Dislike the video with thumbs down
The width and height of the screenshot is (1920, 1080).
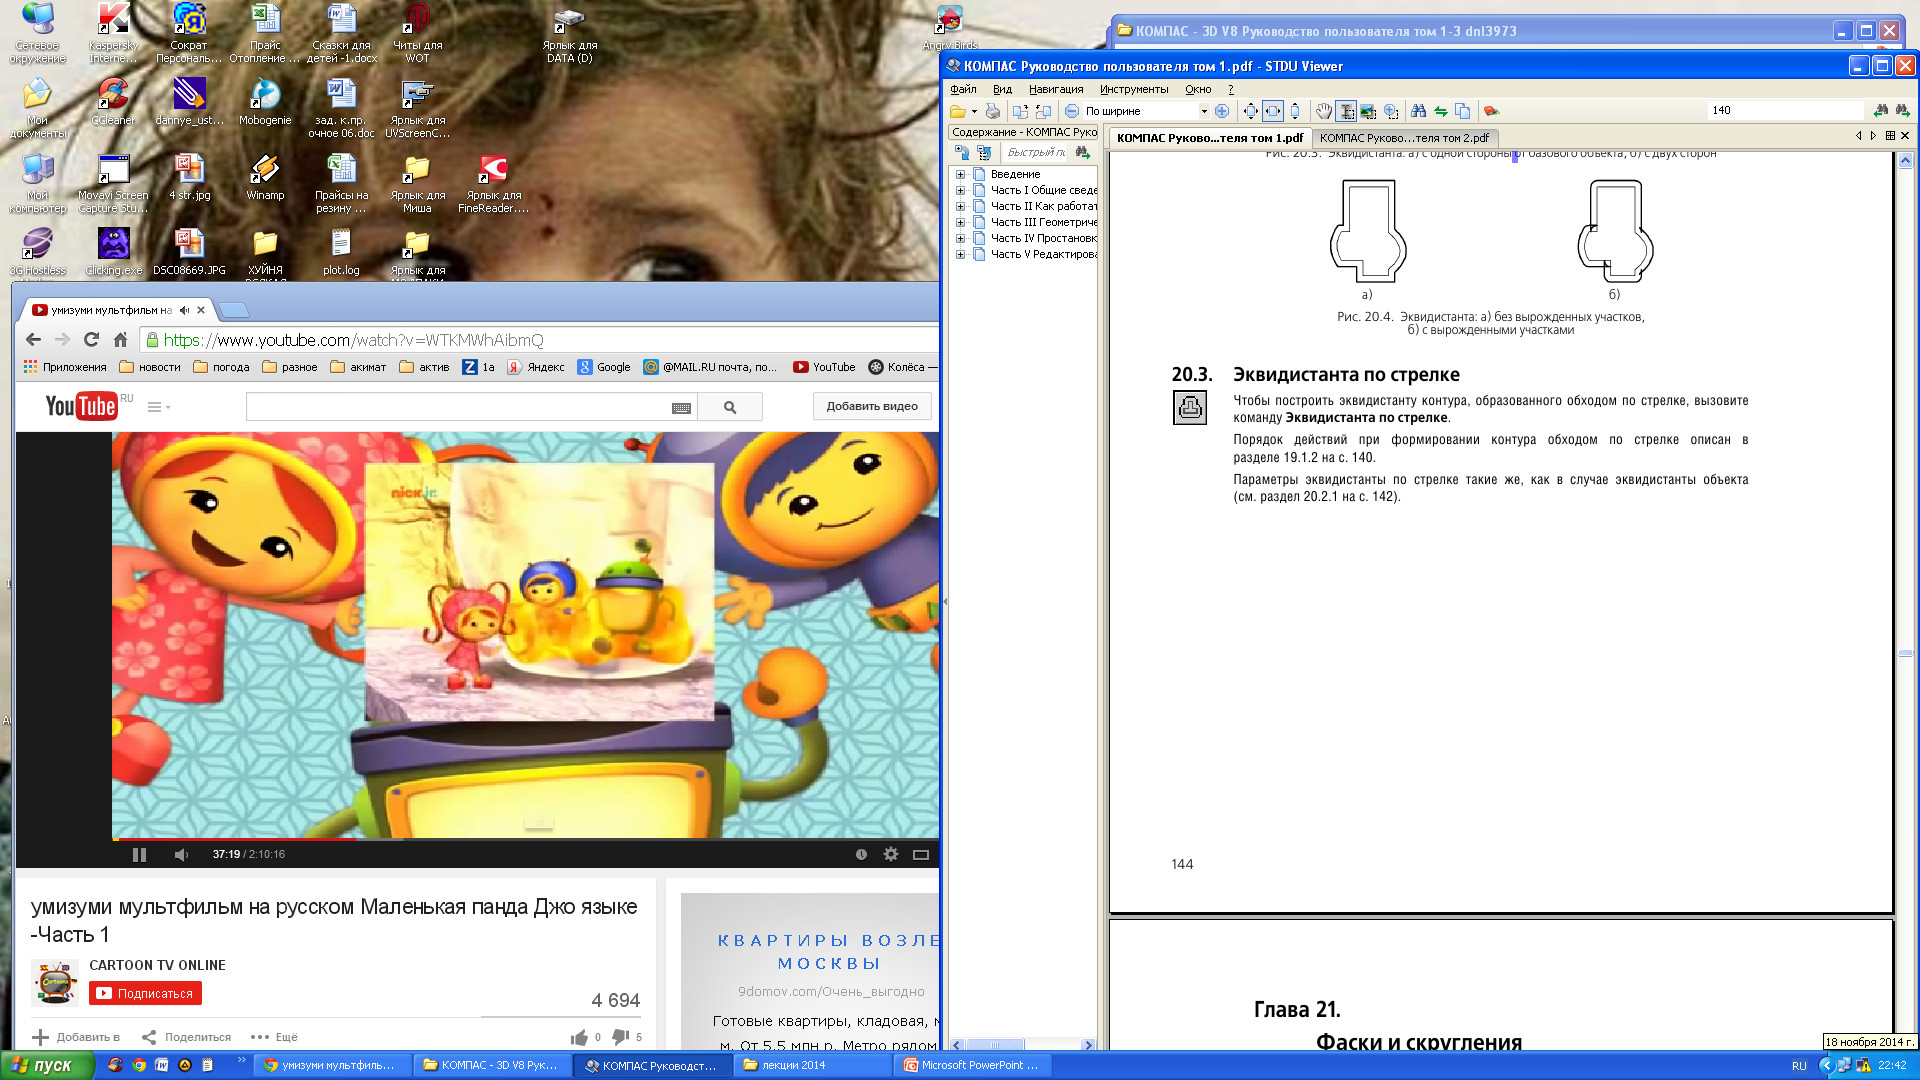tap(620, 1037)
